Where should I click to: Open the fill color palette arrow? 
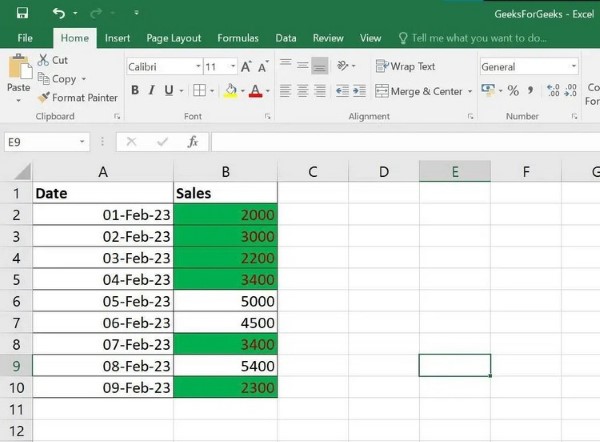pyautogui.click(x=243, y=91)
